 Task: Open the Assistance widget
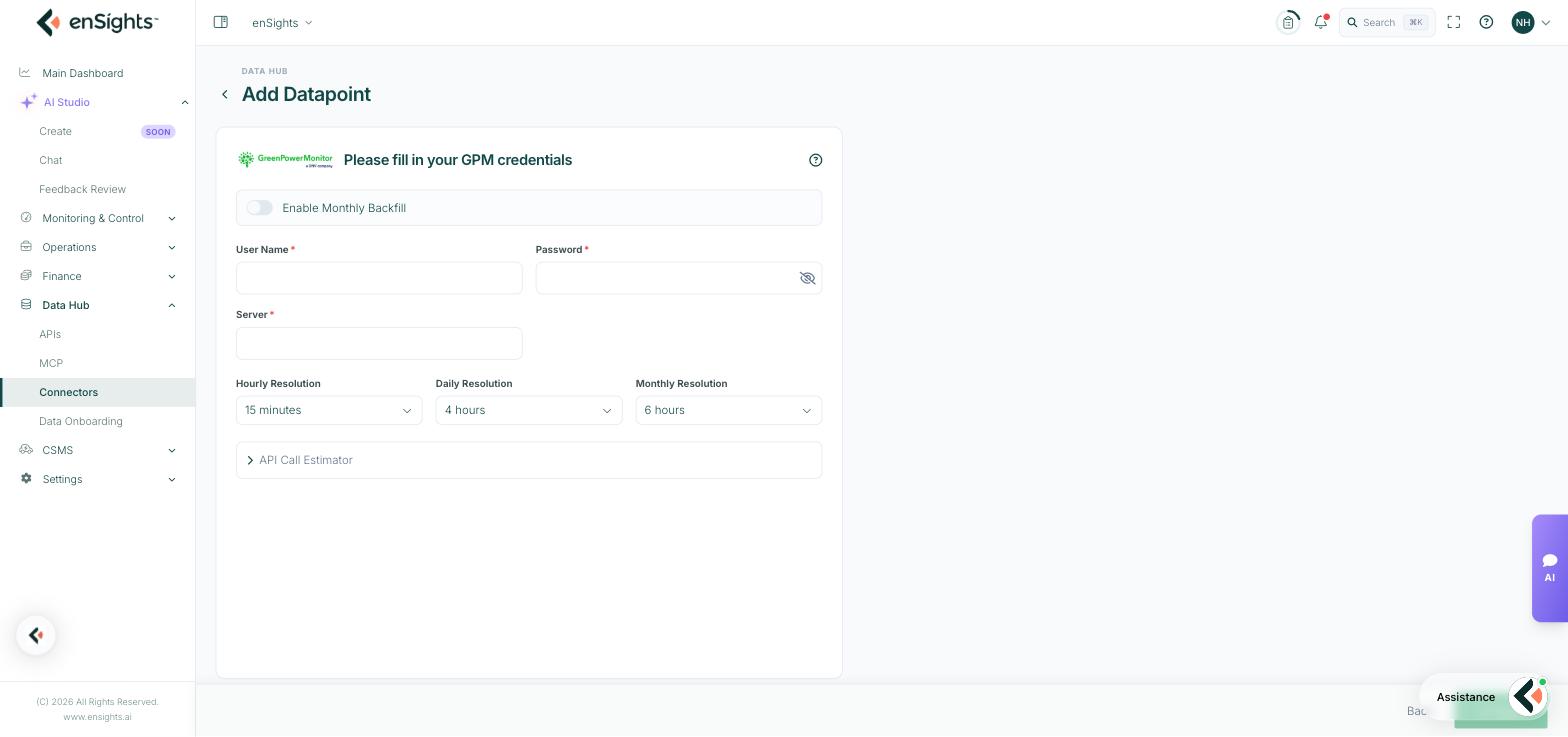[x=1485, y=697]
